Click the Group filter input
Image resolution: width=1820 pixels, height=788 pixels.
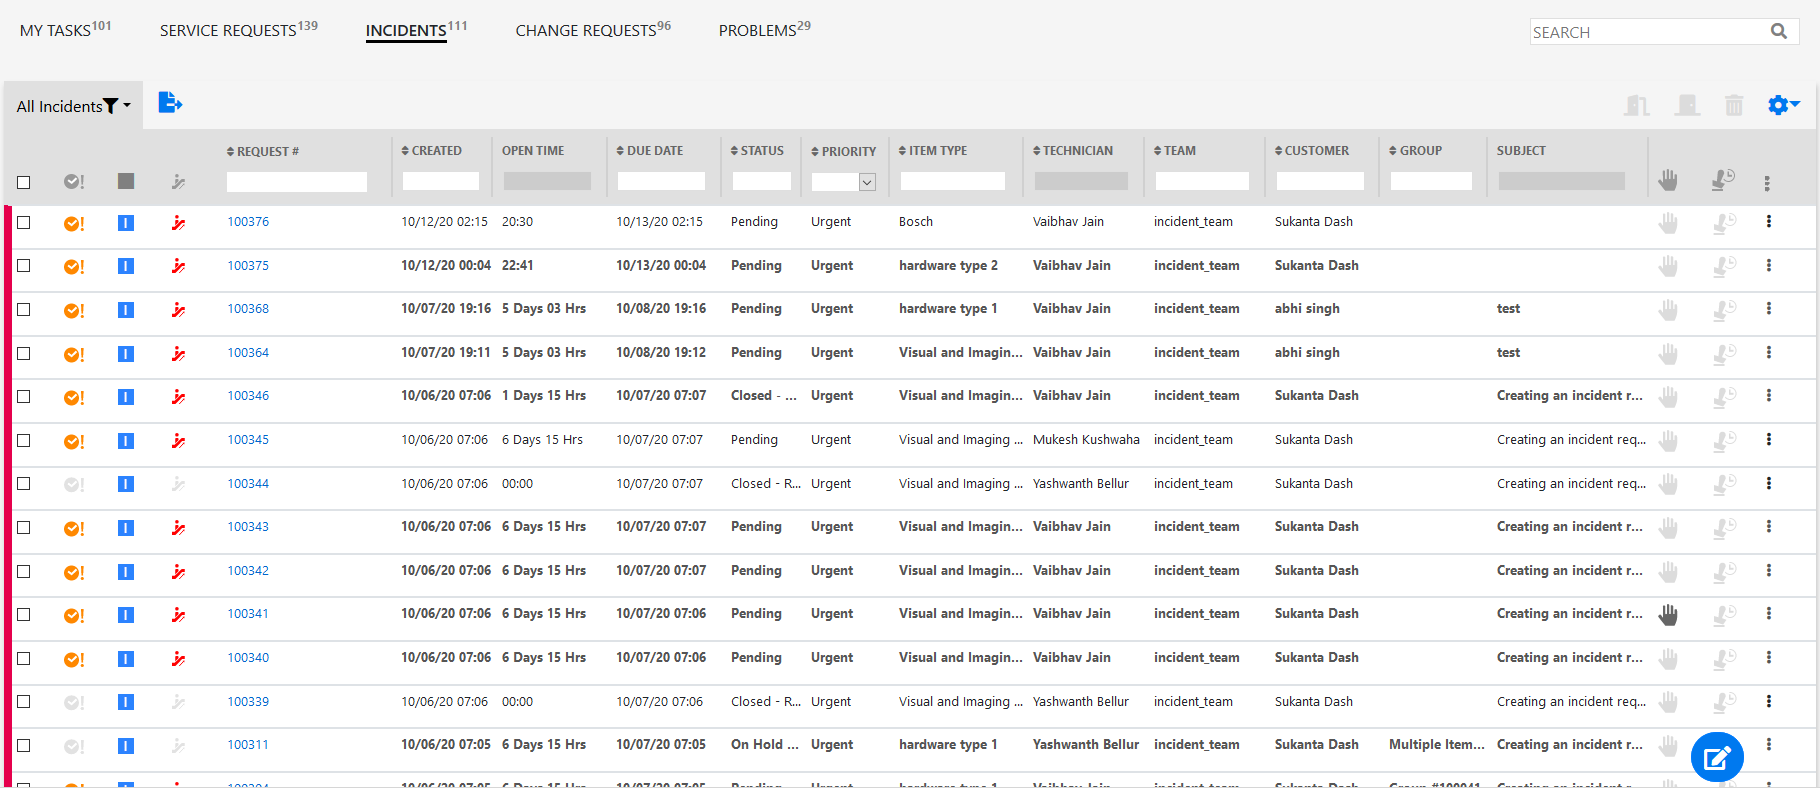click(x=1431, y=181)
